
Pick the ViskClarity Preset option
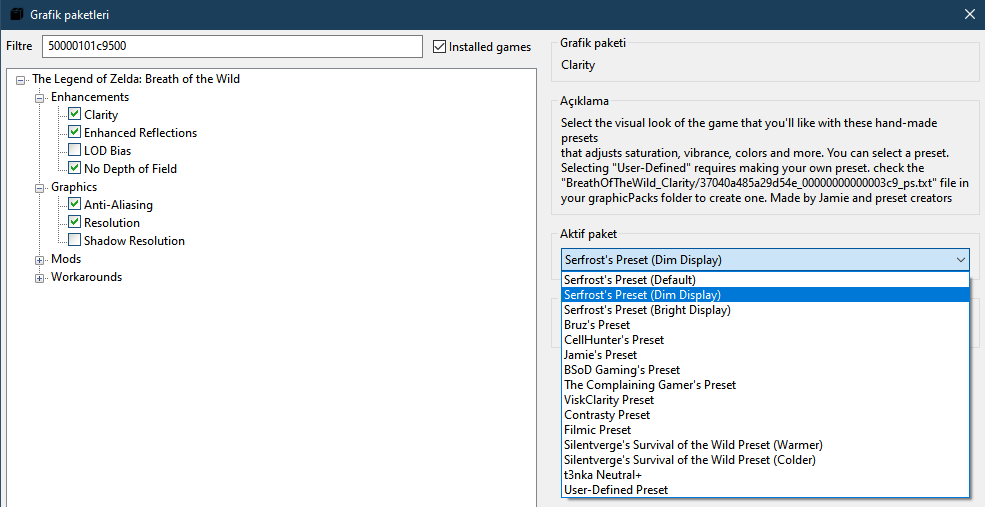tap(765, 400)
